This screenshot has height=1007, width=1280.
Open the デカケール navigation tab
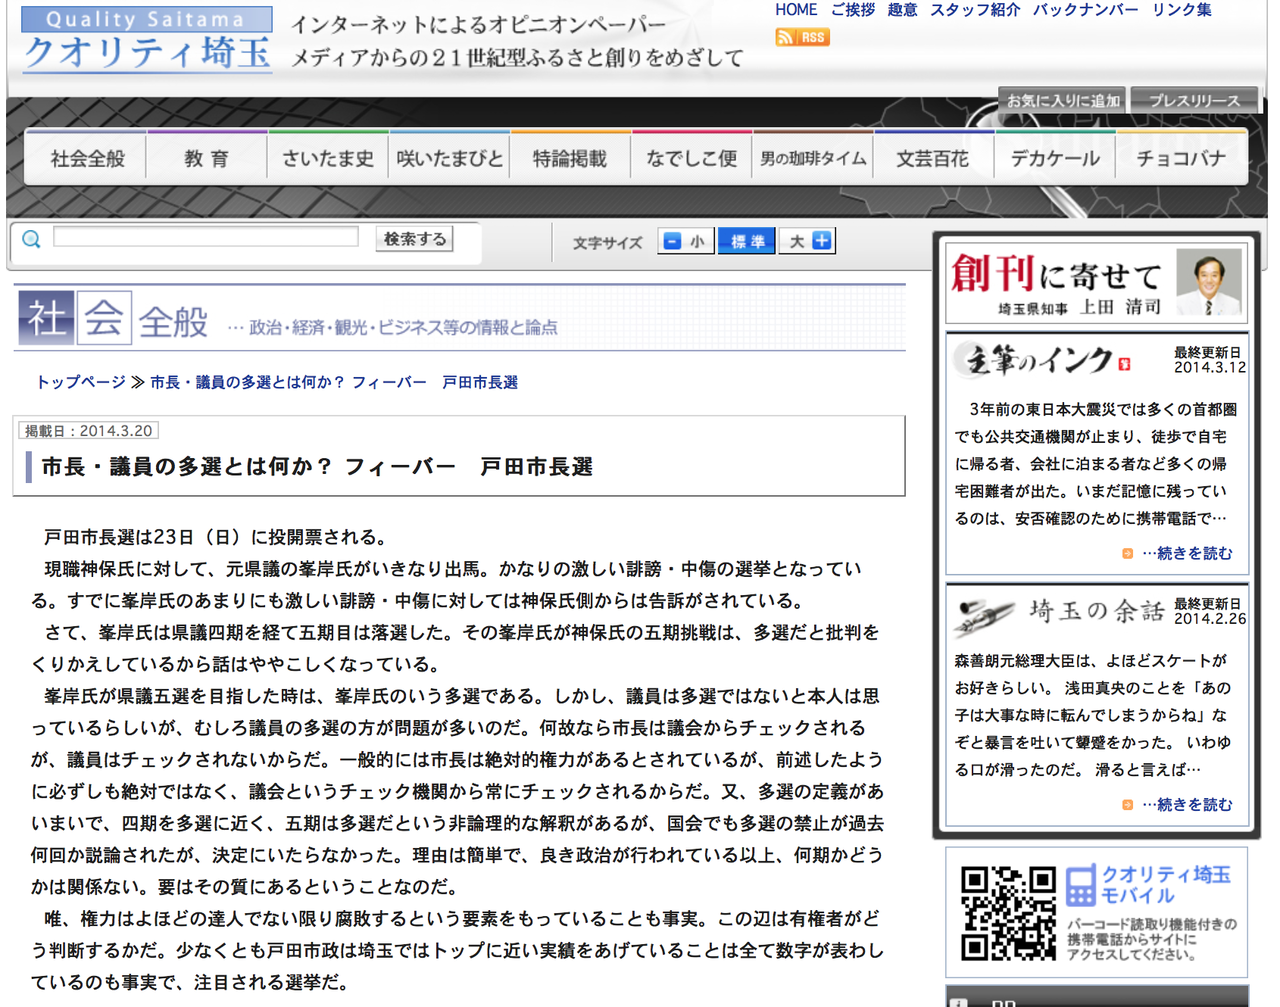(x=1055, y=158)
